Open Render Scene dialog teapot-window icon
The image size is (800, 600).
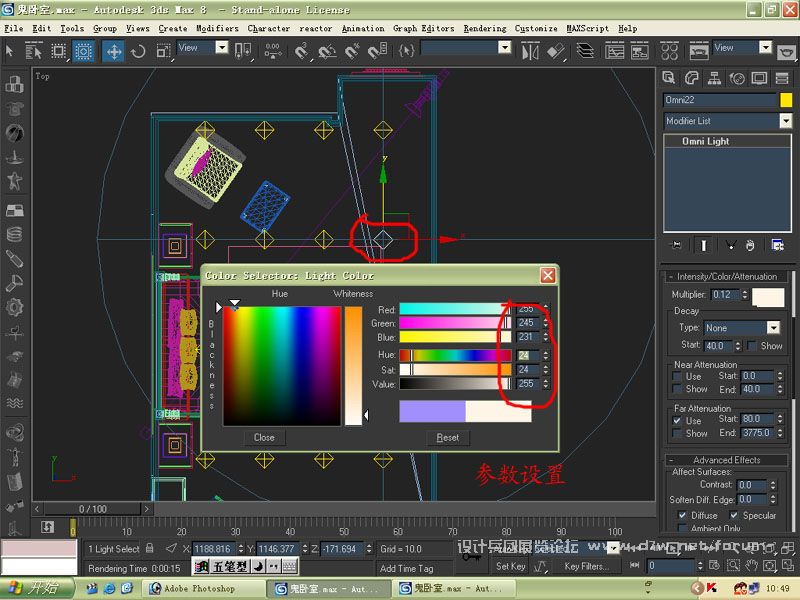coord(699,51)
